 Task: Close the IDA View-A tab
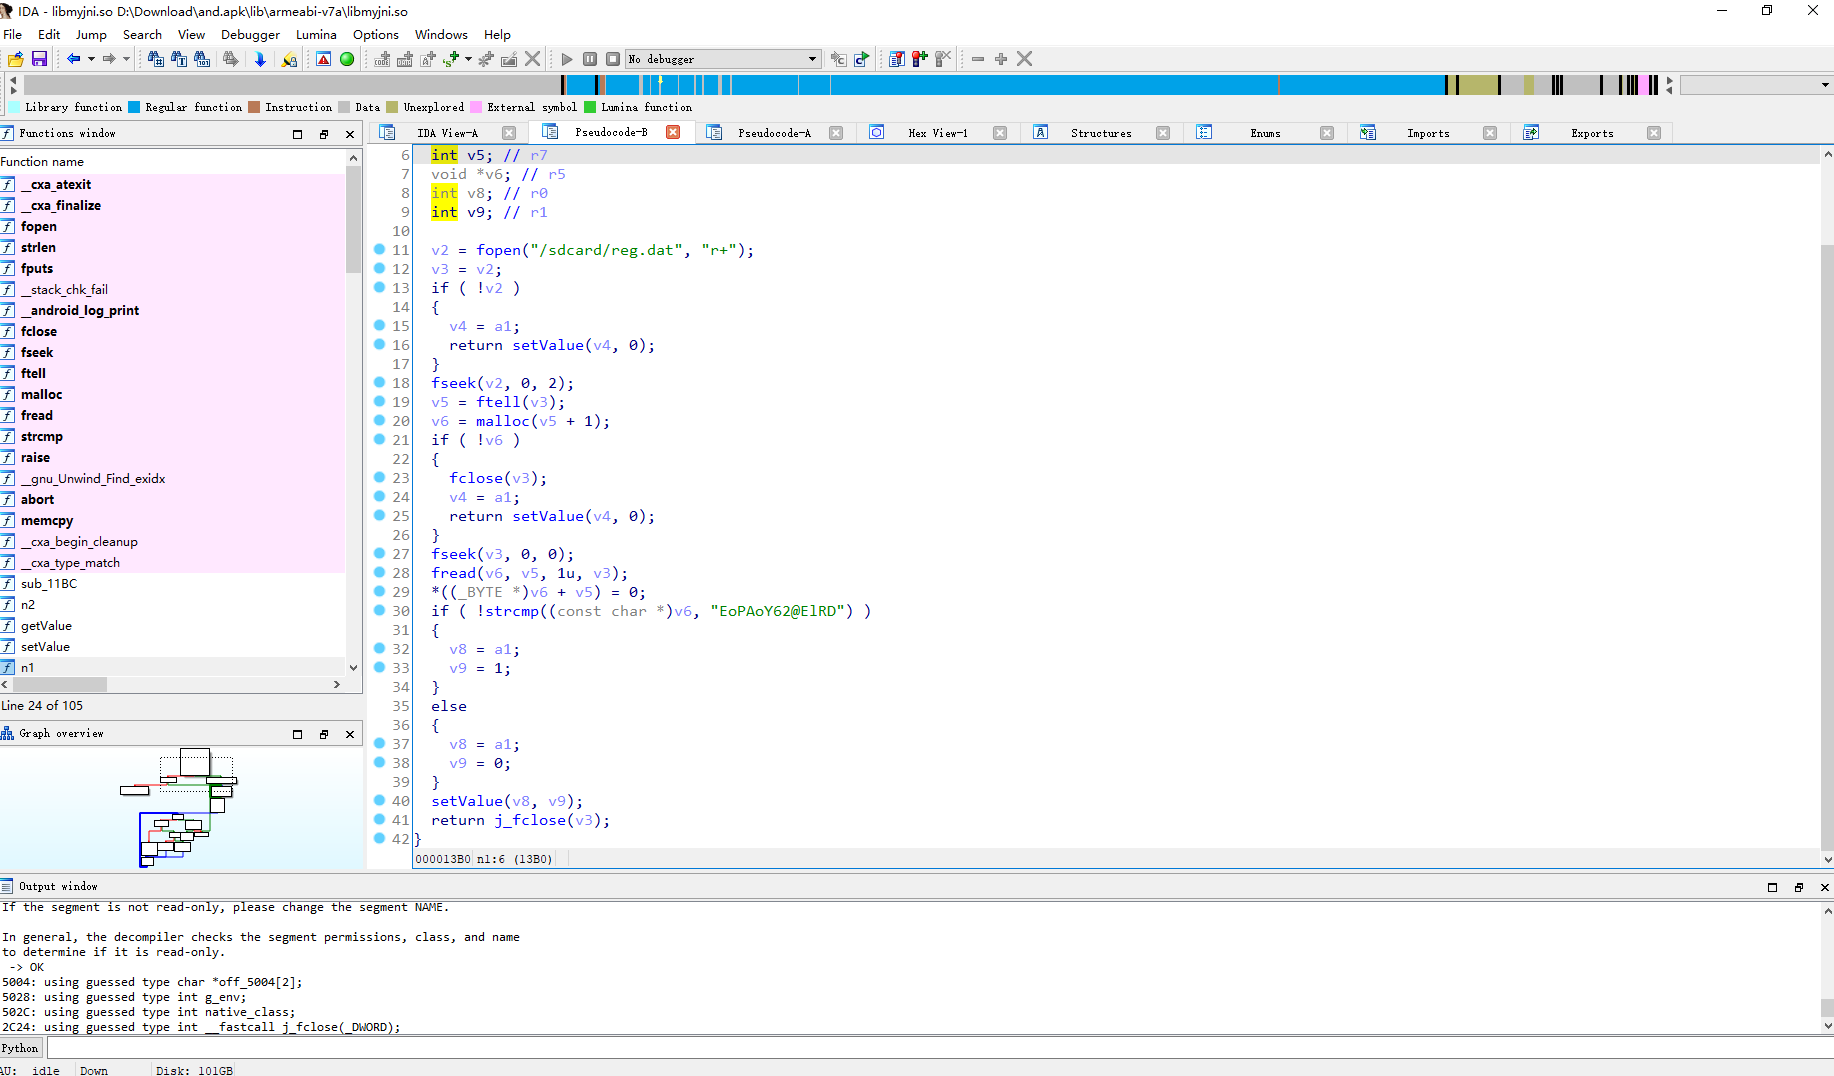point(509,133)
